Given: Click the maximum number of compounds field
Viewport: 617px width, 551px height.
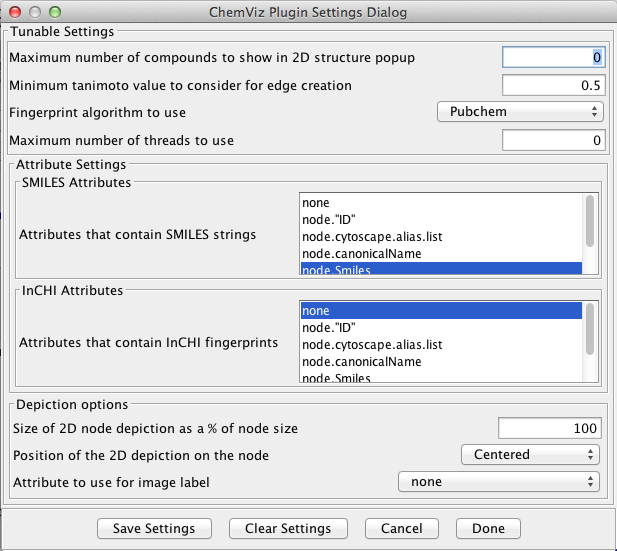Looking at the screenshot, I should pyautogui.click(x=552, y=58).
